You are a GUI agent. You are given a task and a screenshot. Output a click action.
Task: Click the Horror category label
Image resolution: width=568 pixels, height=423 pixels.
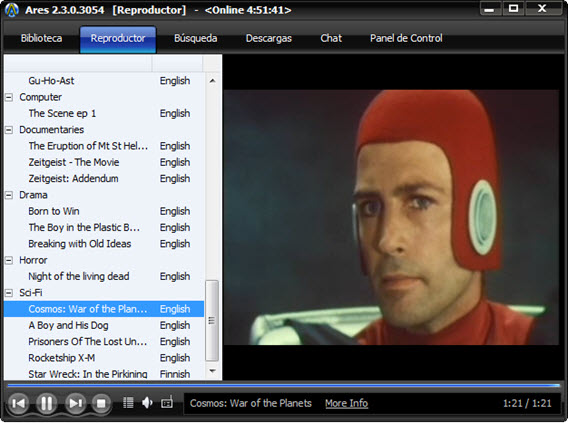coord(33,260)
